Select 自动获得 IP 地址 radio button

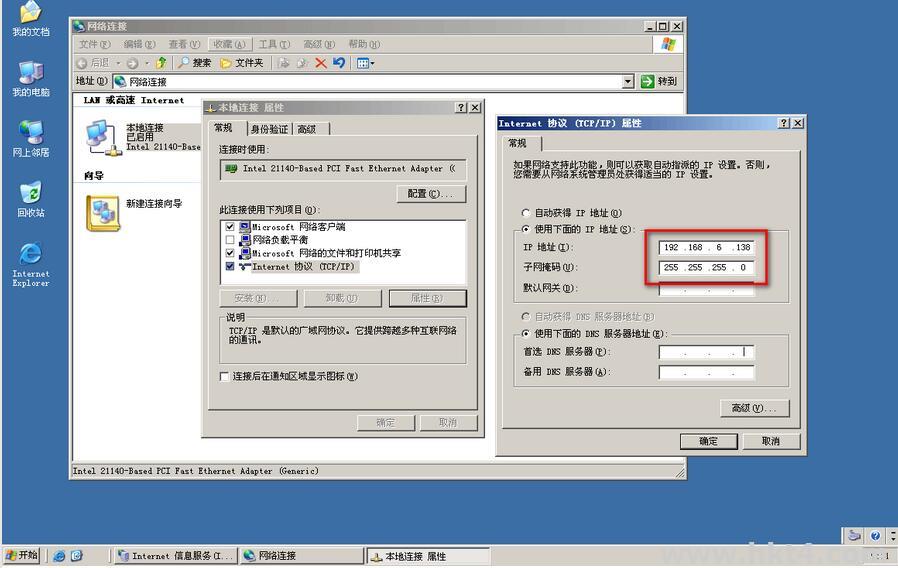525,212
